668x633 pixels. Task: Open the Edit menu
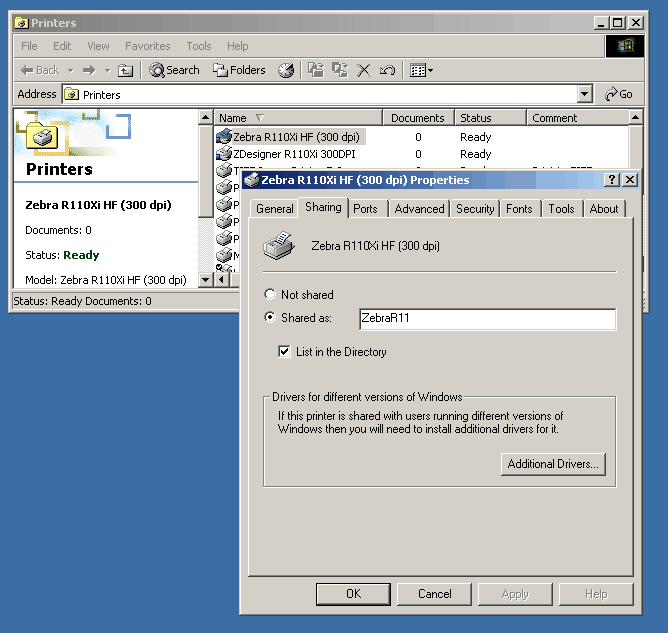62,46
